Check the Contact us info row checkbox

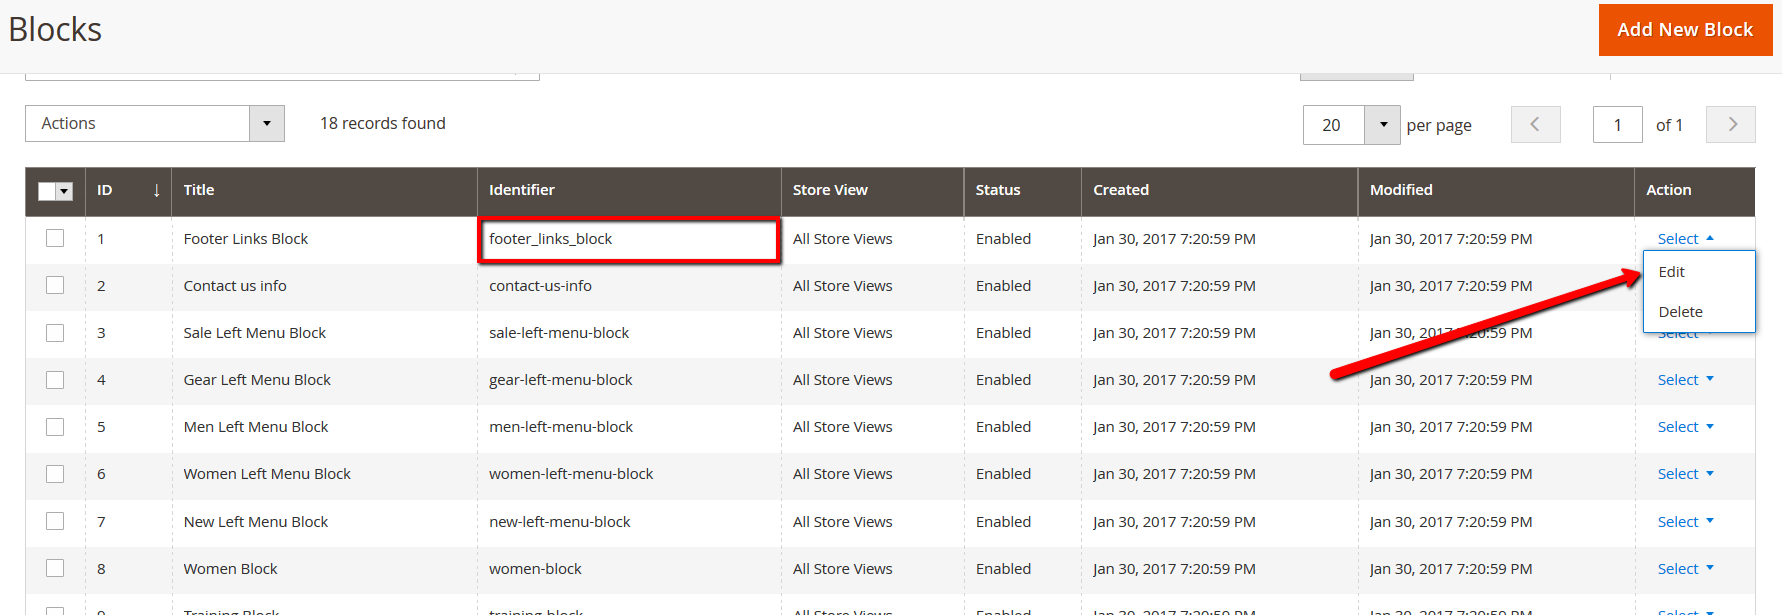(55, 285)
